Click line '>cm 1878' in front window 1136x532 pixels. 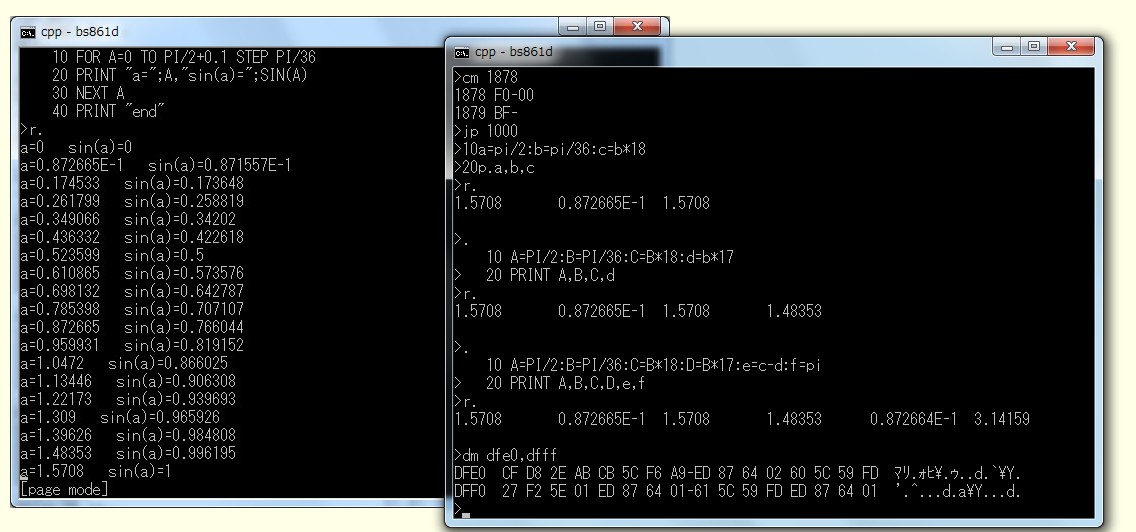[x=486, y=77]
